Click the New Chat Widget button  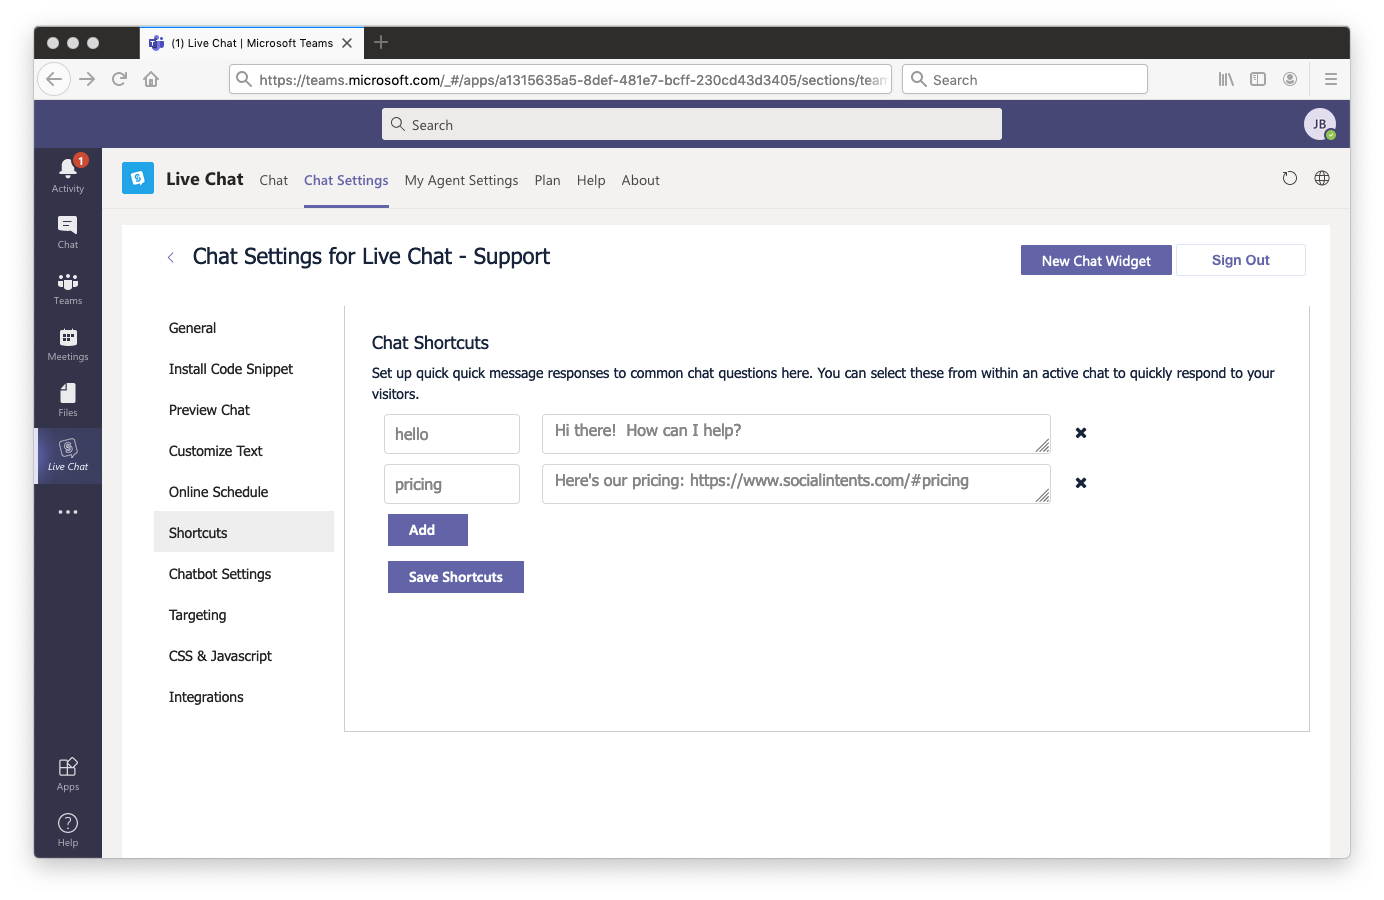(x=1096, y=260)
